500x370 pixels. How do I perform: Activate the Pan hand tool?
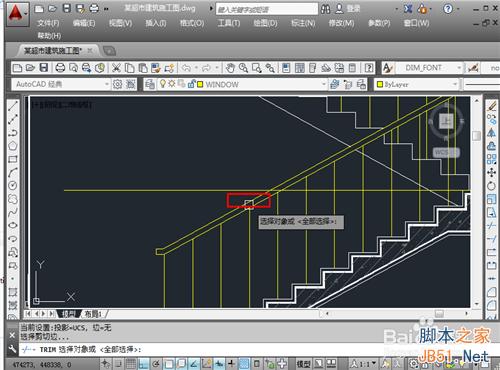click(x=230, y=68)
